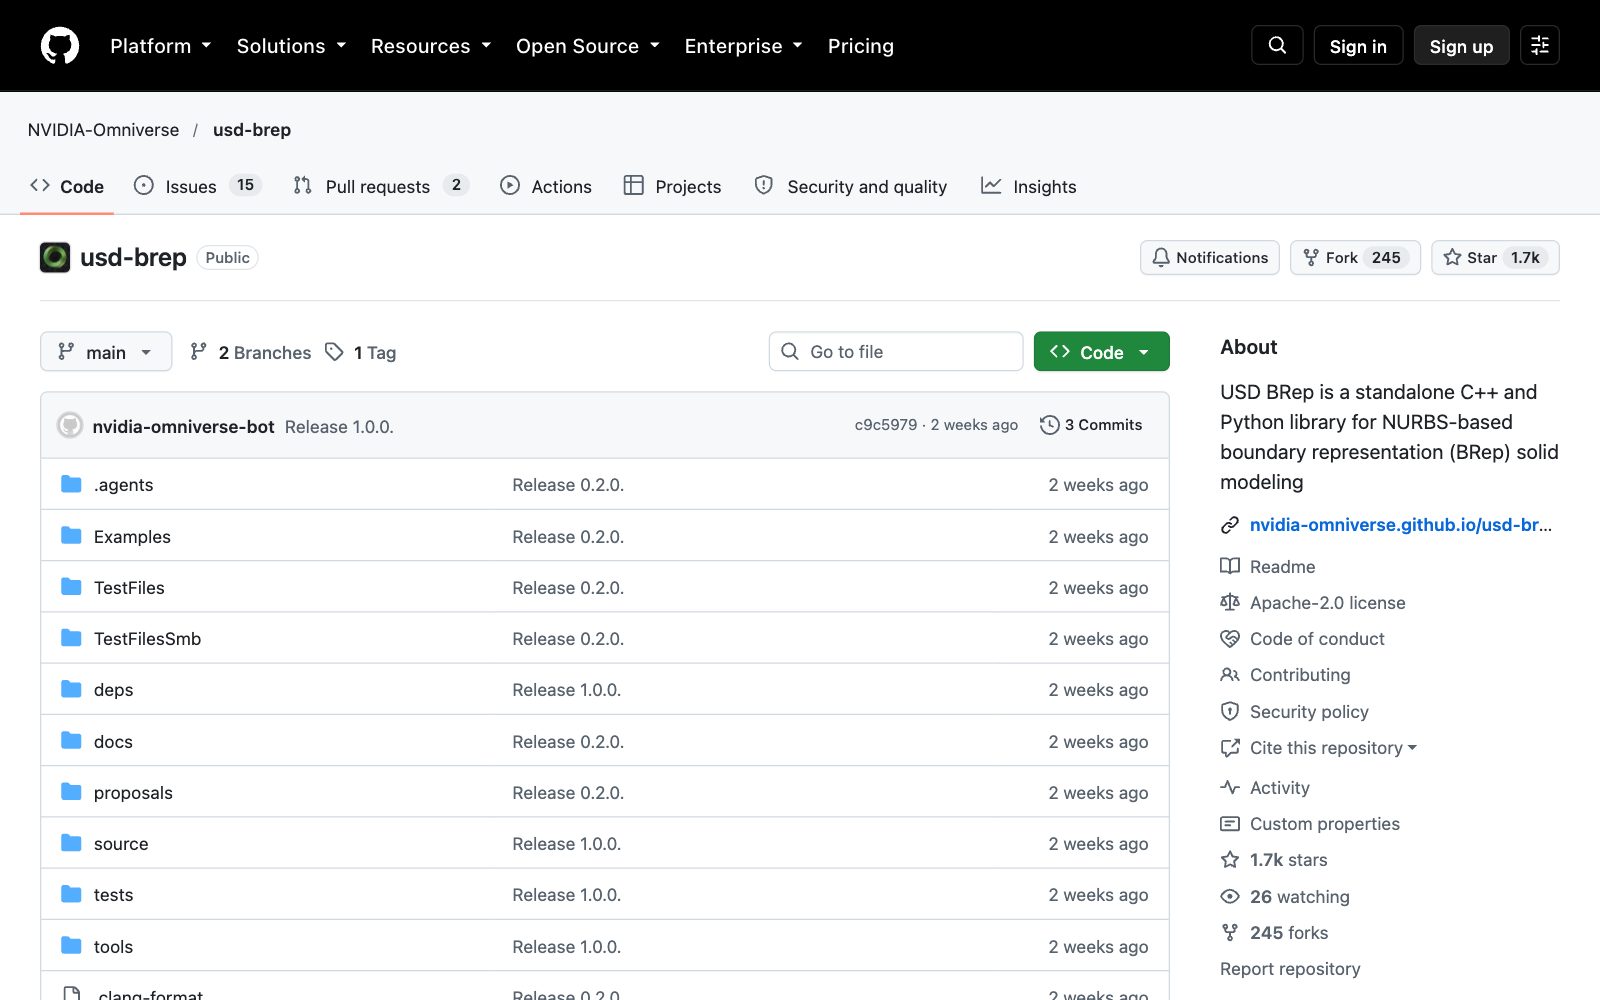Viewport: 1600px width, 1000px height.
Task: Expand the Open Source header menu
Action: tap(588, 46)
